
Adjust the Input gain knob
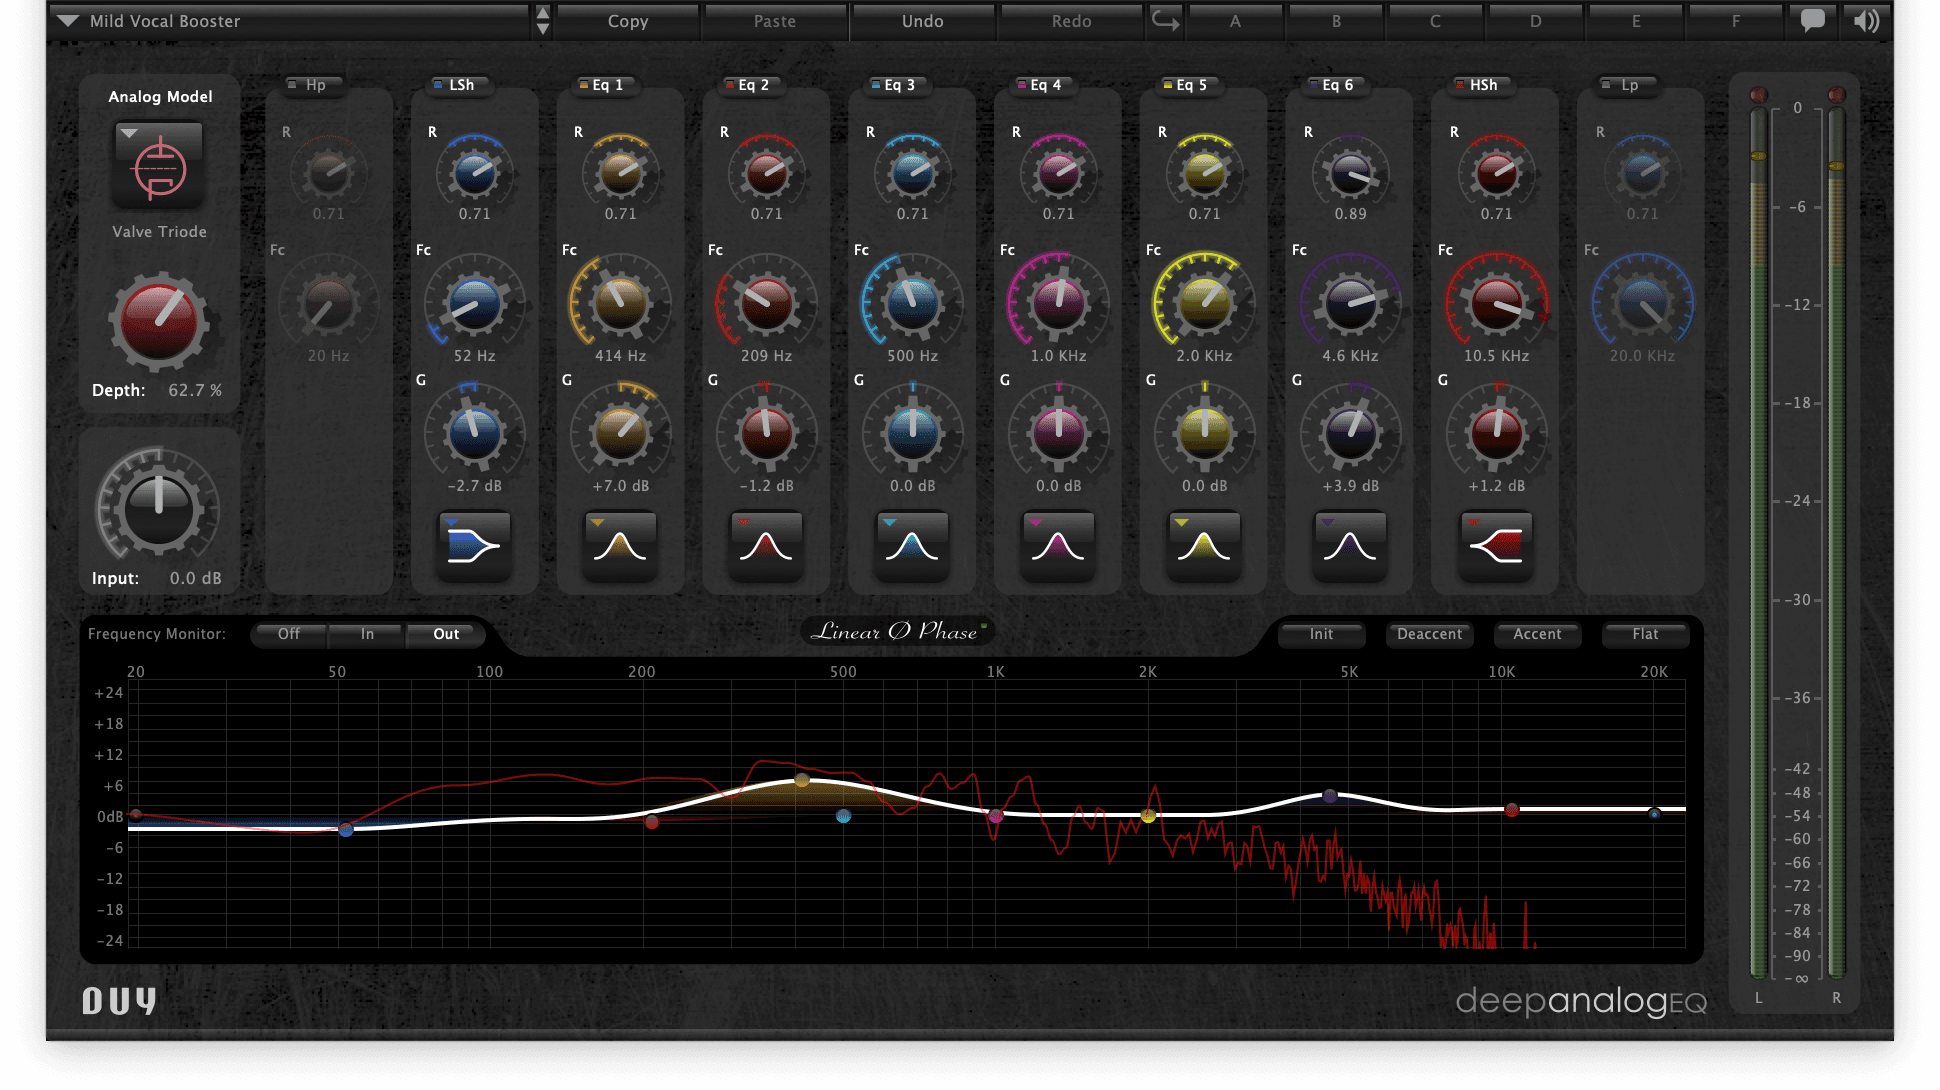coord(158,510)
